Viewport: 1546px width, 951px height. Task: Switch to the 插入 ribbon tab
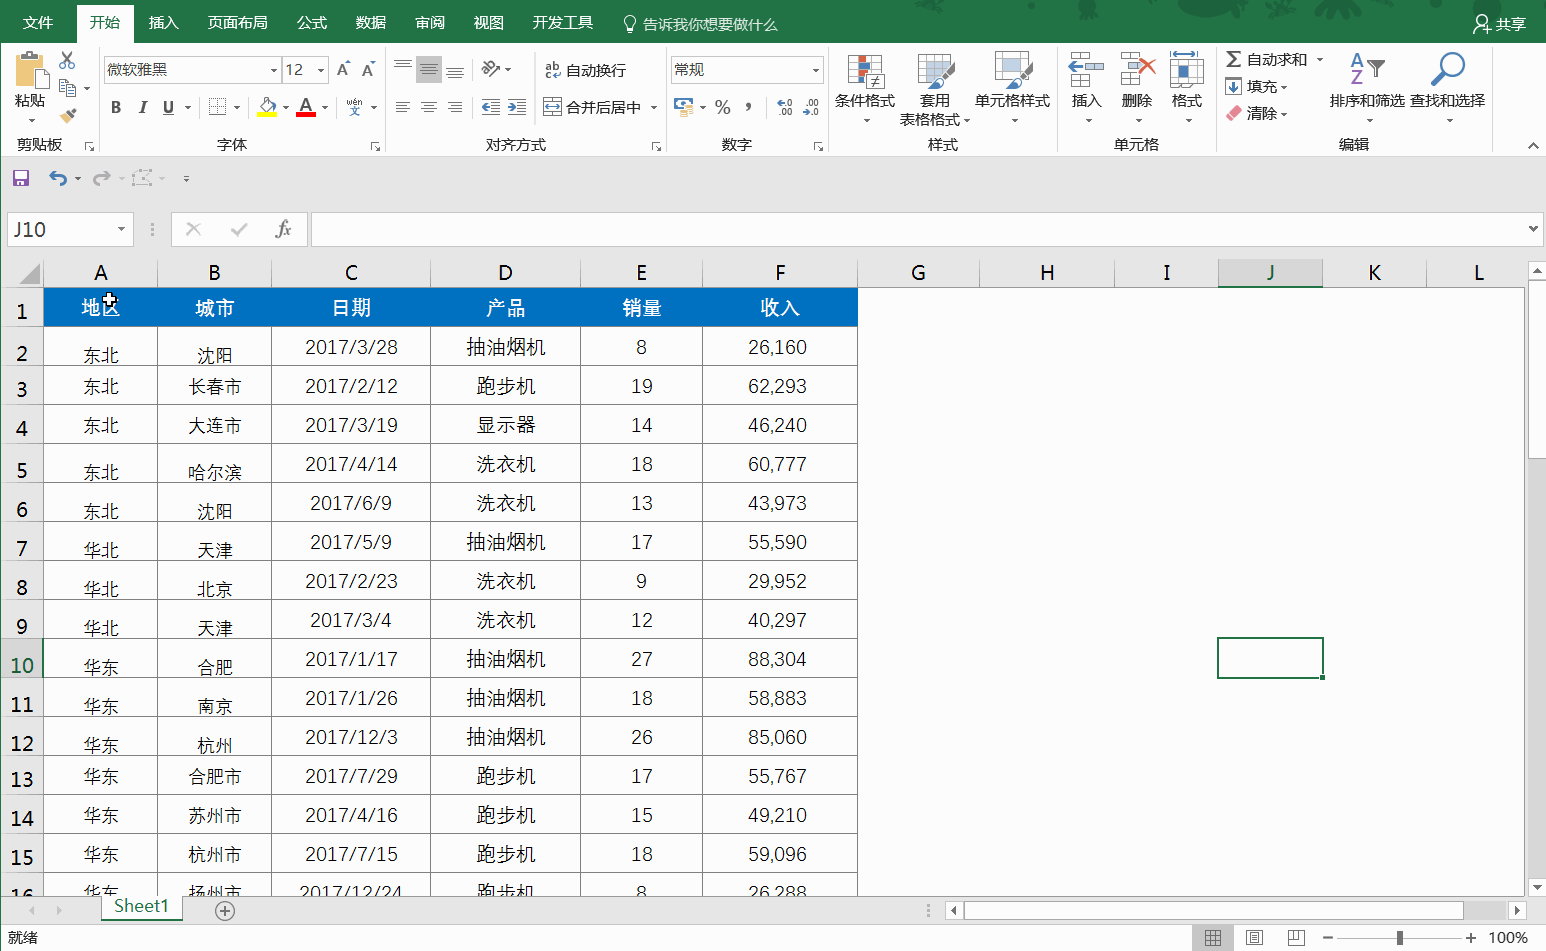pyautogui.click(x=163, y=22)
